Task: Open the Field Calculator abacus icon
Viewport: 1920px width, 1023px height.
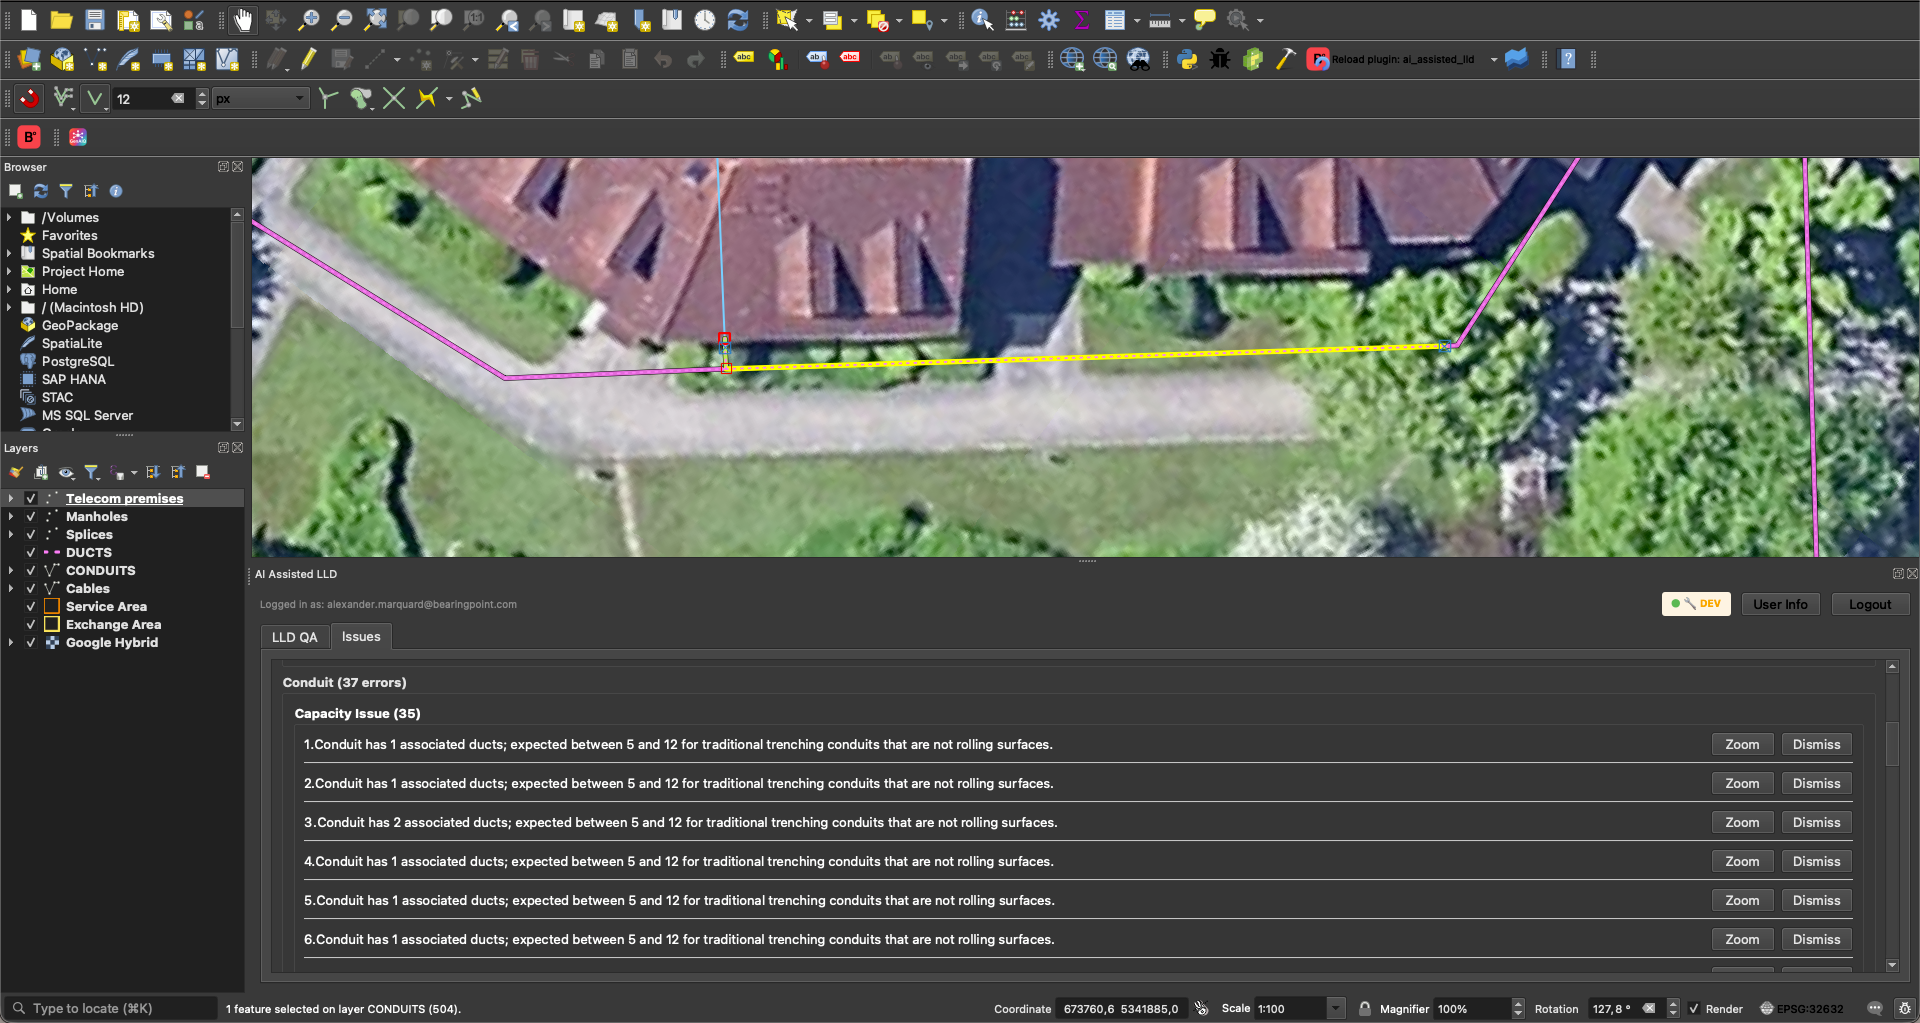Action: [1016, 20]
